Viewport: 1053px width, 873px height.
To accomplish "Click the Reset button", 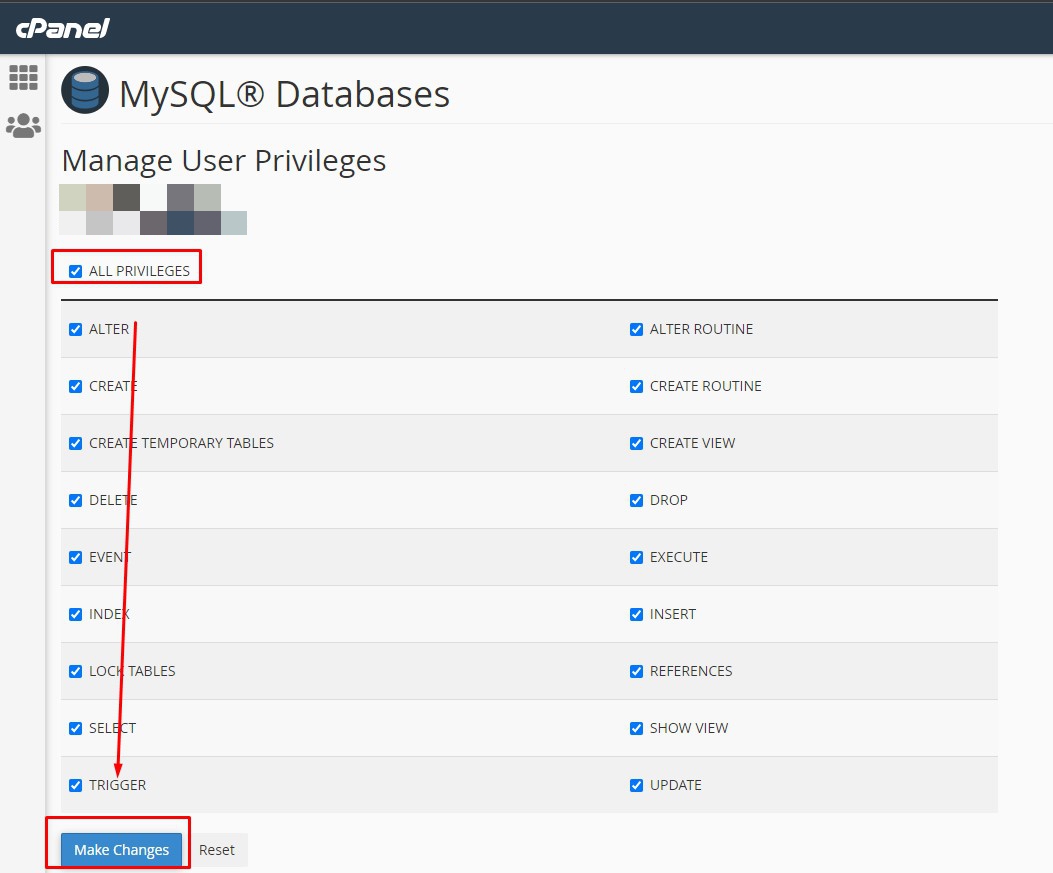I will point(216,849).
